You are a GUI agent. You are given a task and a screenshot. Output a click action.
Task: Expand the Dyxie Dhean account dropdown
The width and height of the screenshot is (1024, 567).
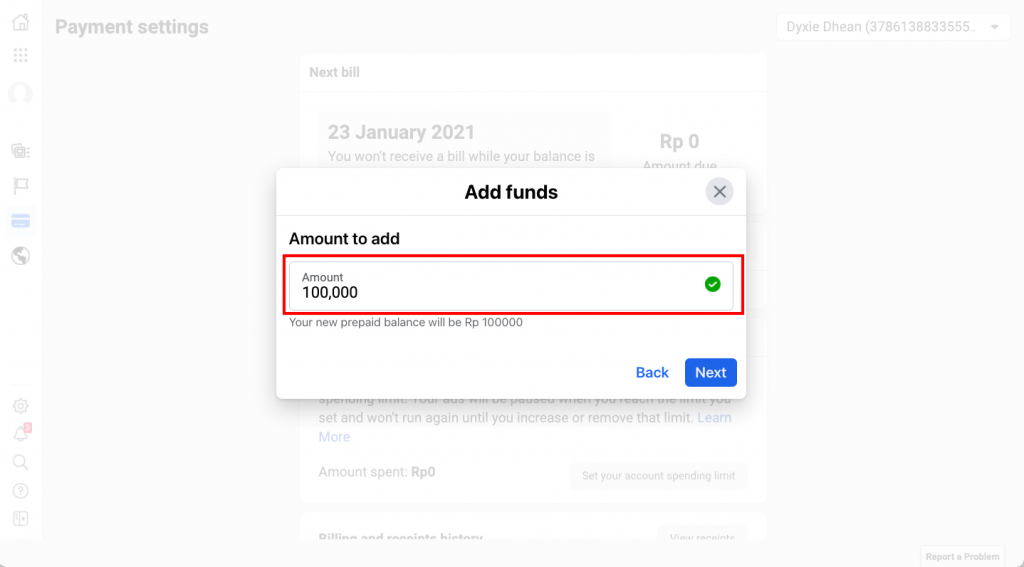(x=892, y=27)
